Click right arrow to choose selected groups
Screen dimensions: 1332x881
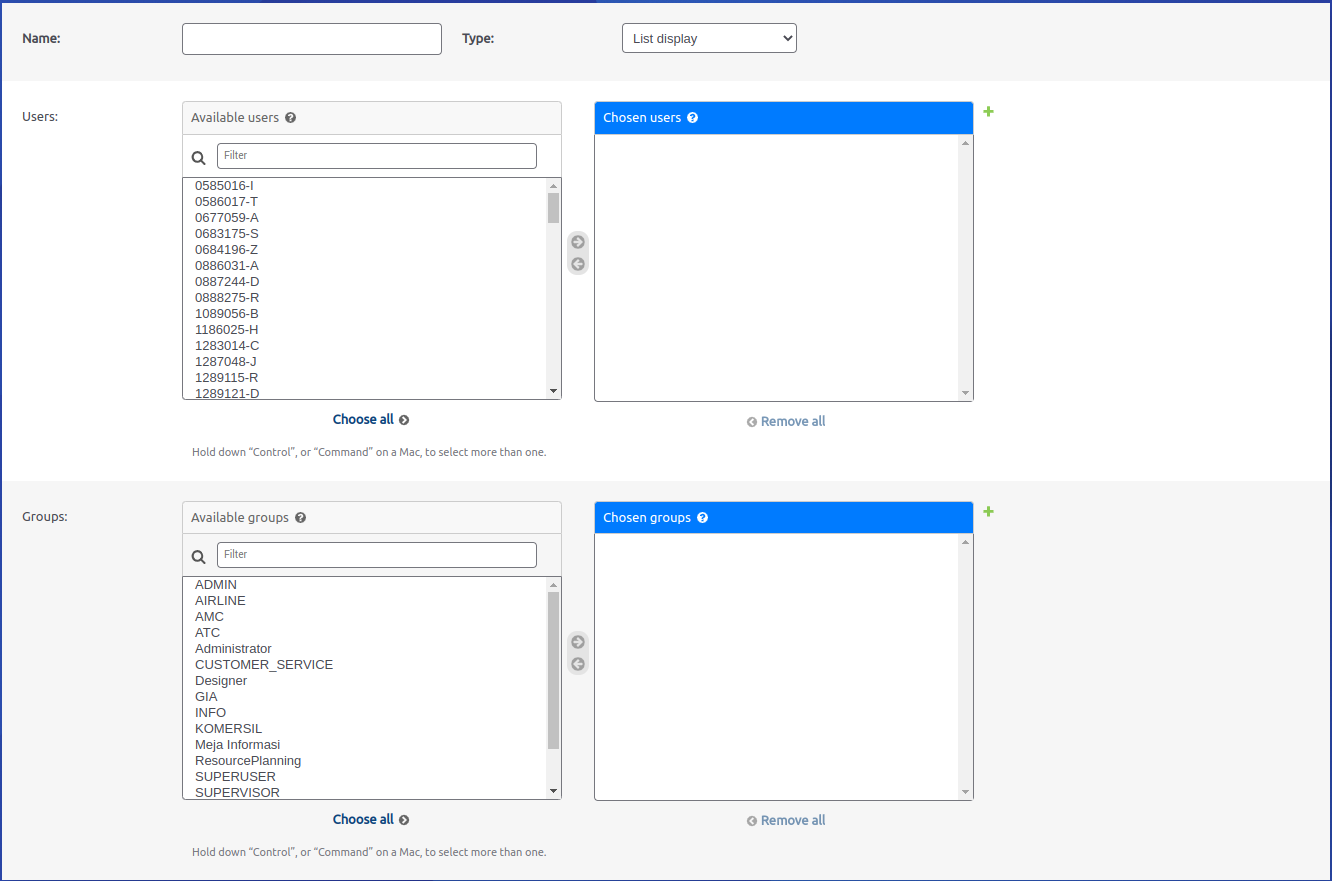578,642
